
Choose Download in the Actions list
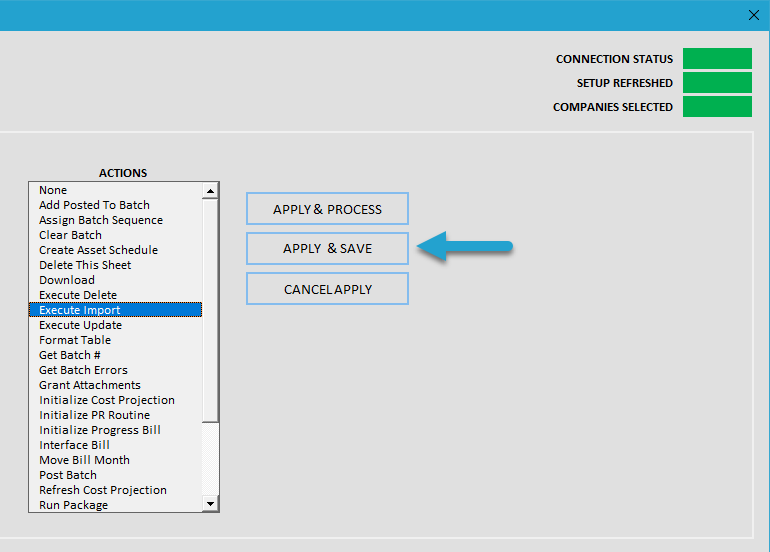[115, 280]
